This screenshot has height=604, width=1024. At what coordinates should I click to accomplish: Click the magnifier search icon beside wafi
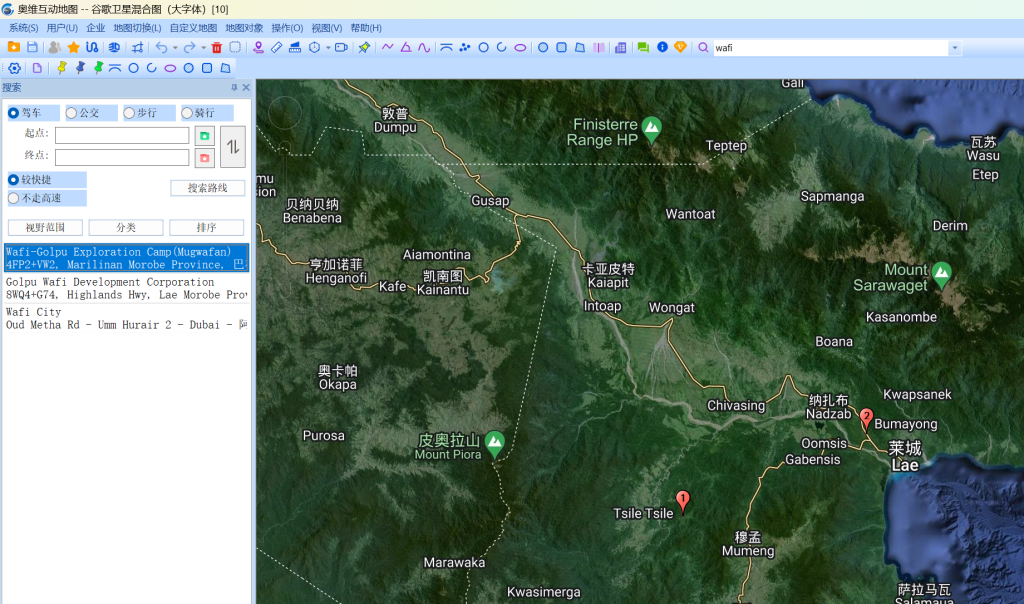tap(703, 47)
